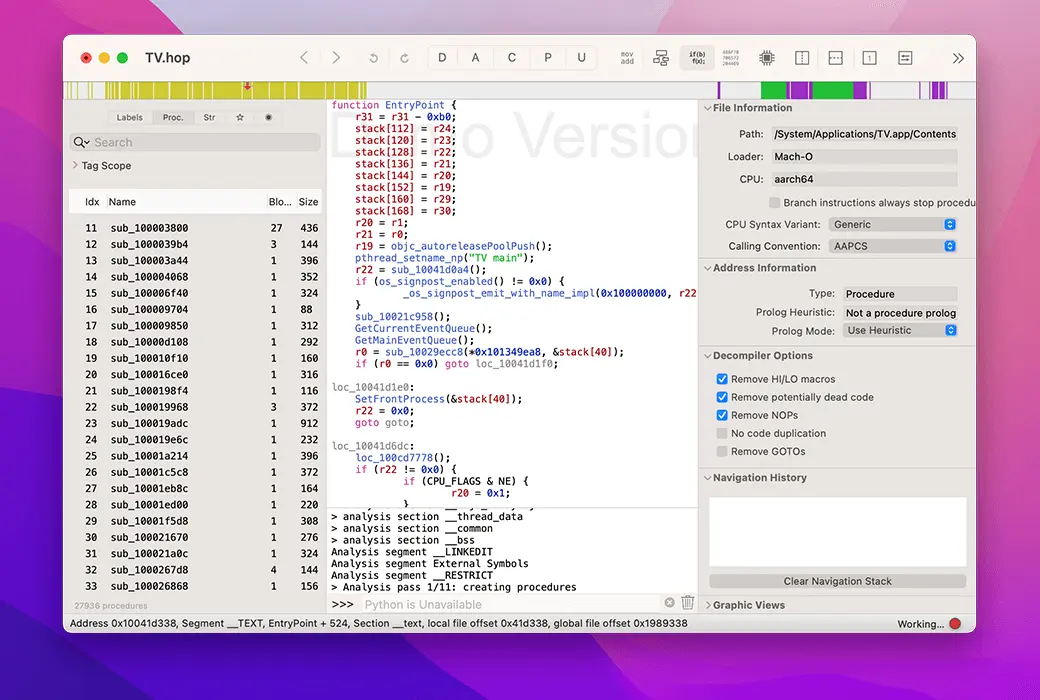Mark as Procedure with P button
The width and height of the screenshot is (1040, 700).
548,58
